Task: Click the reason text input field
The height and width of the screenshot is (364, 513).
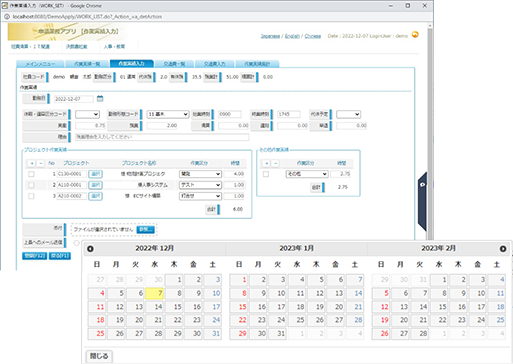Action: click(162, 137)
